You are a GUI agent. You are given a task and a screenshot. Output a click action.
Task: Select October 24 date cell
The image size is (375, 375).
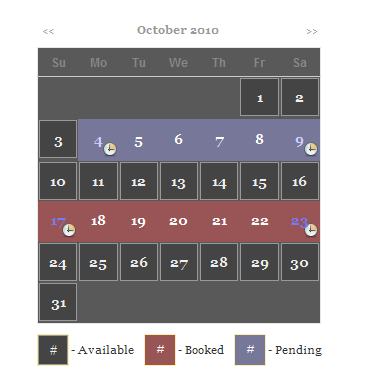pyautogui.click(x=58, y=262)
